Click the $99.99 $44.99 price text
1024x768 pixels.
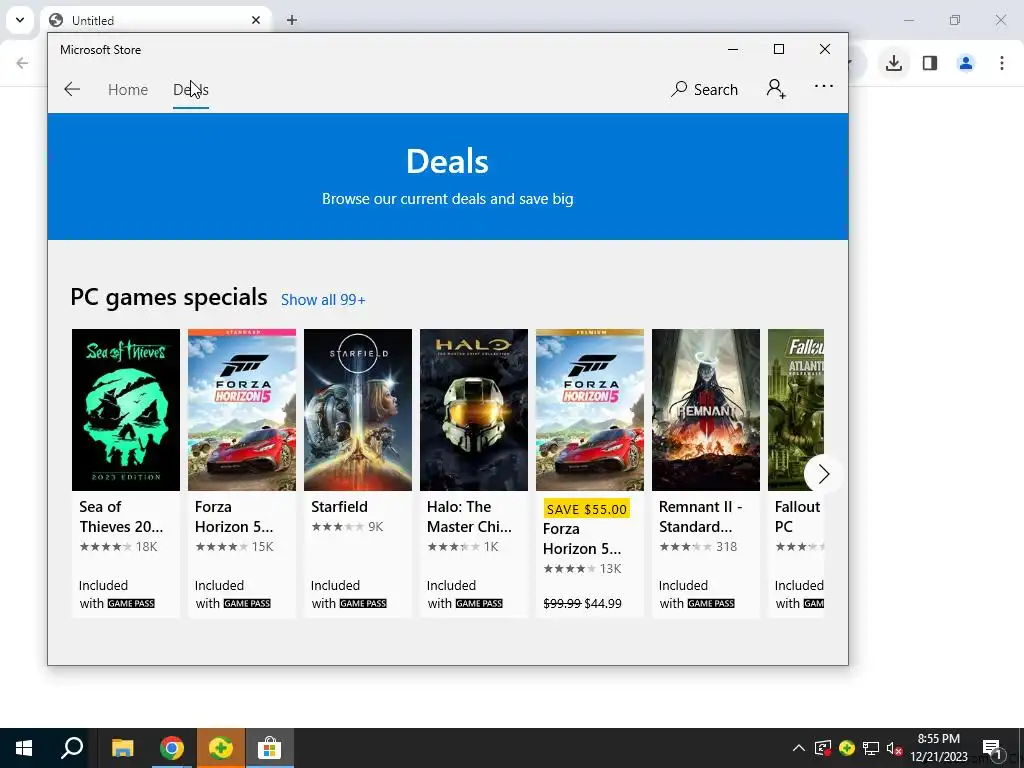[583, 603]
